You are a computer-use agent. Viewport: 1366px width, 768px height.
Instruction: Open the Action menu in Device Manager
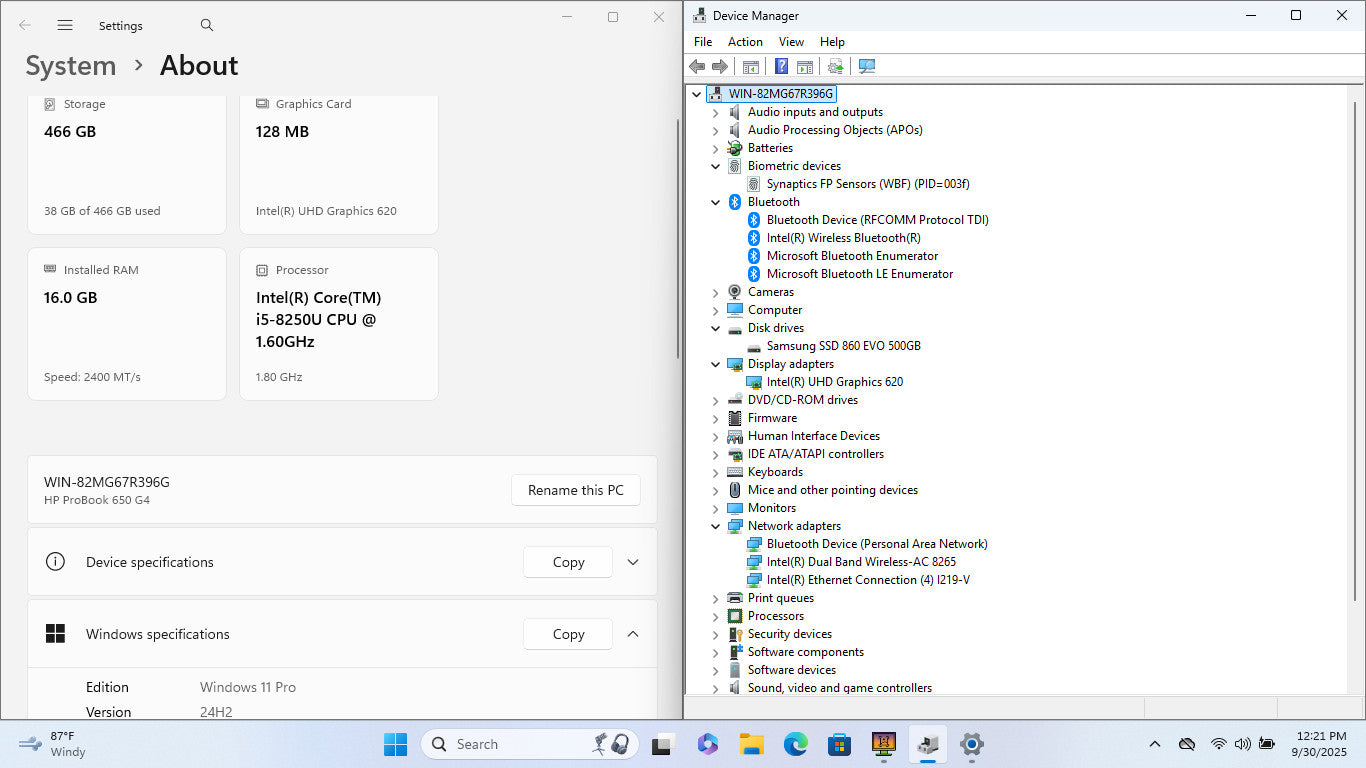coord(745,42)
